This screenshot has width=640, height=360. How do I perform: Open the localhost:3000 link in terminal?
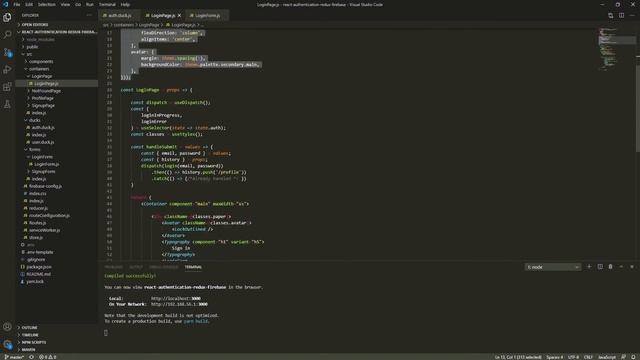pyautogui.click(x=176, y=298)
